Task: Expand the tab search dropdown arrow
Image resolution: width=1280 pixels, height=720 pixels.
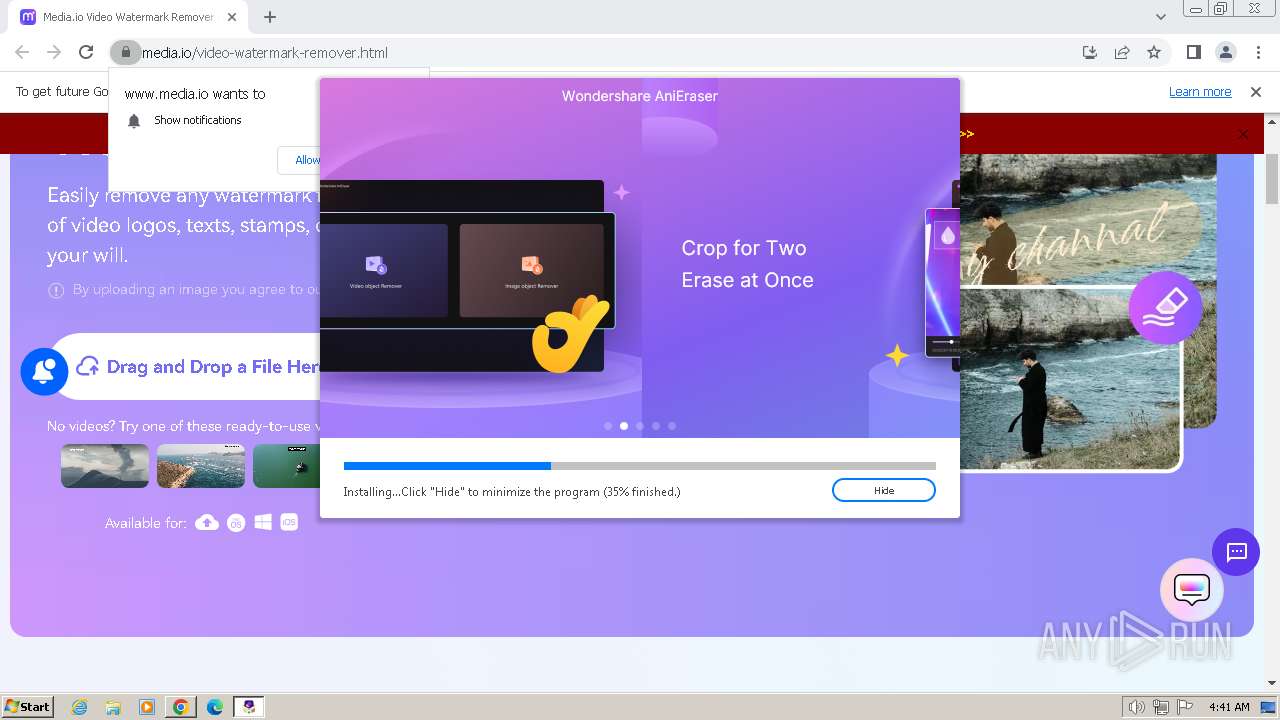Action: 1160,17
